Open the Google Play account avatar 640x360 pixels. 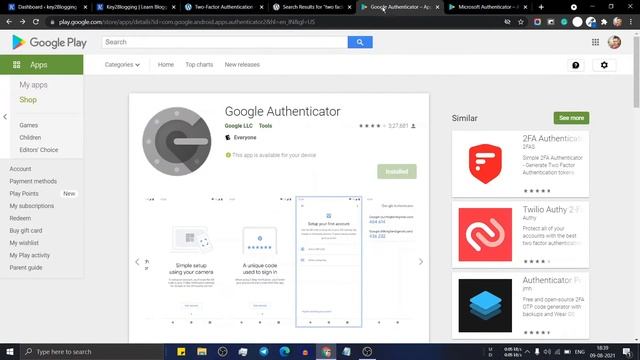614,42
